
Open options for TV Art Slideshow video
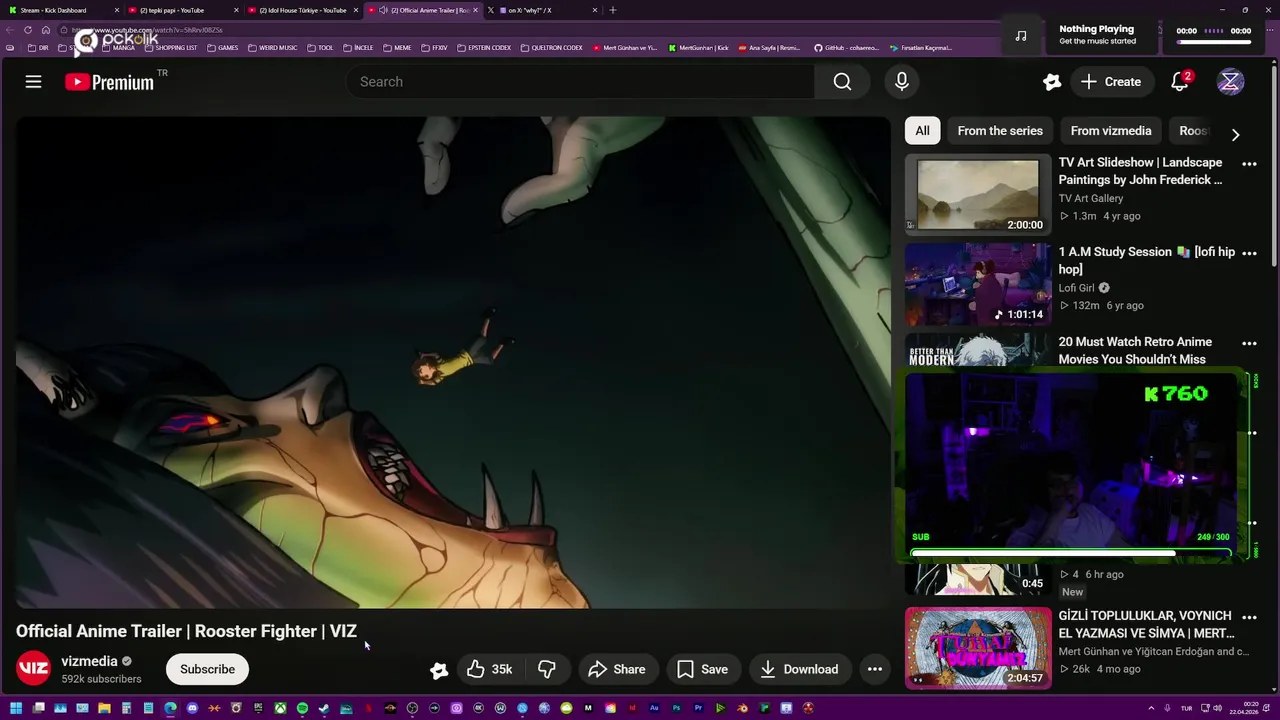click(x=1249, y=163)
